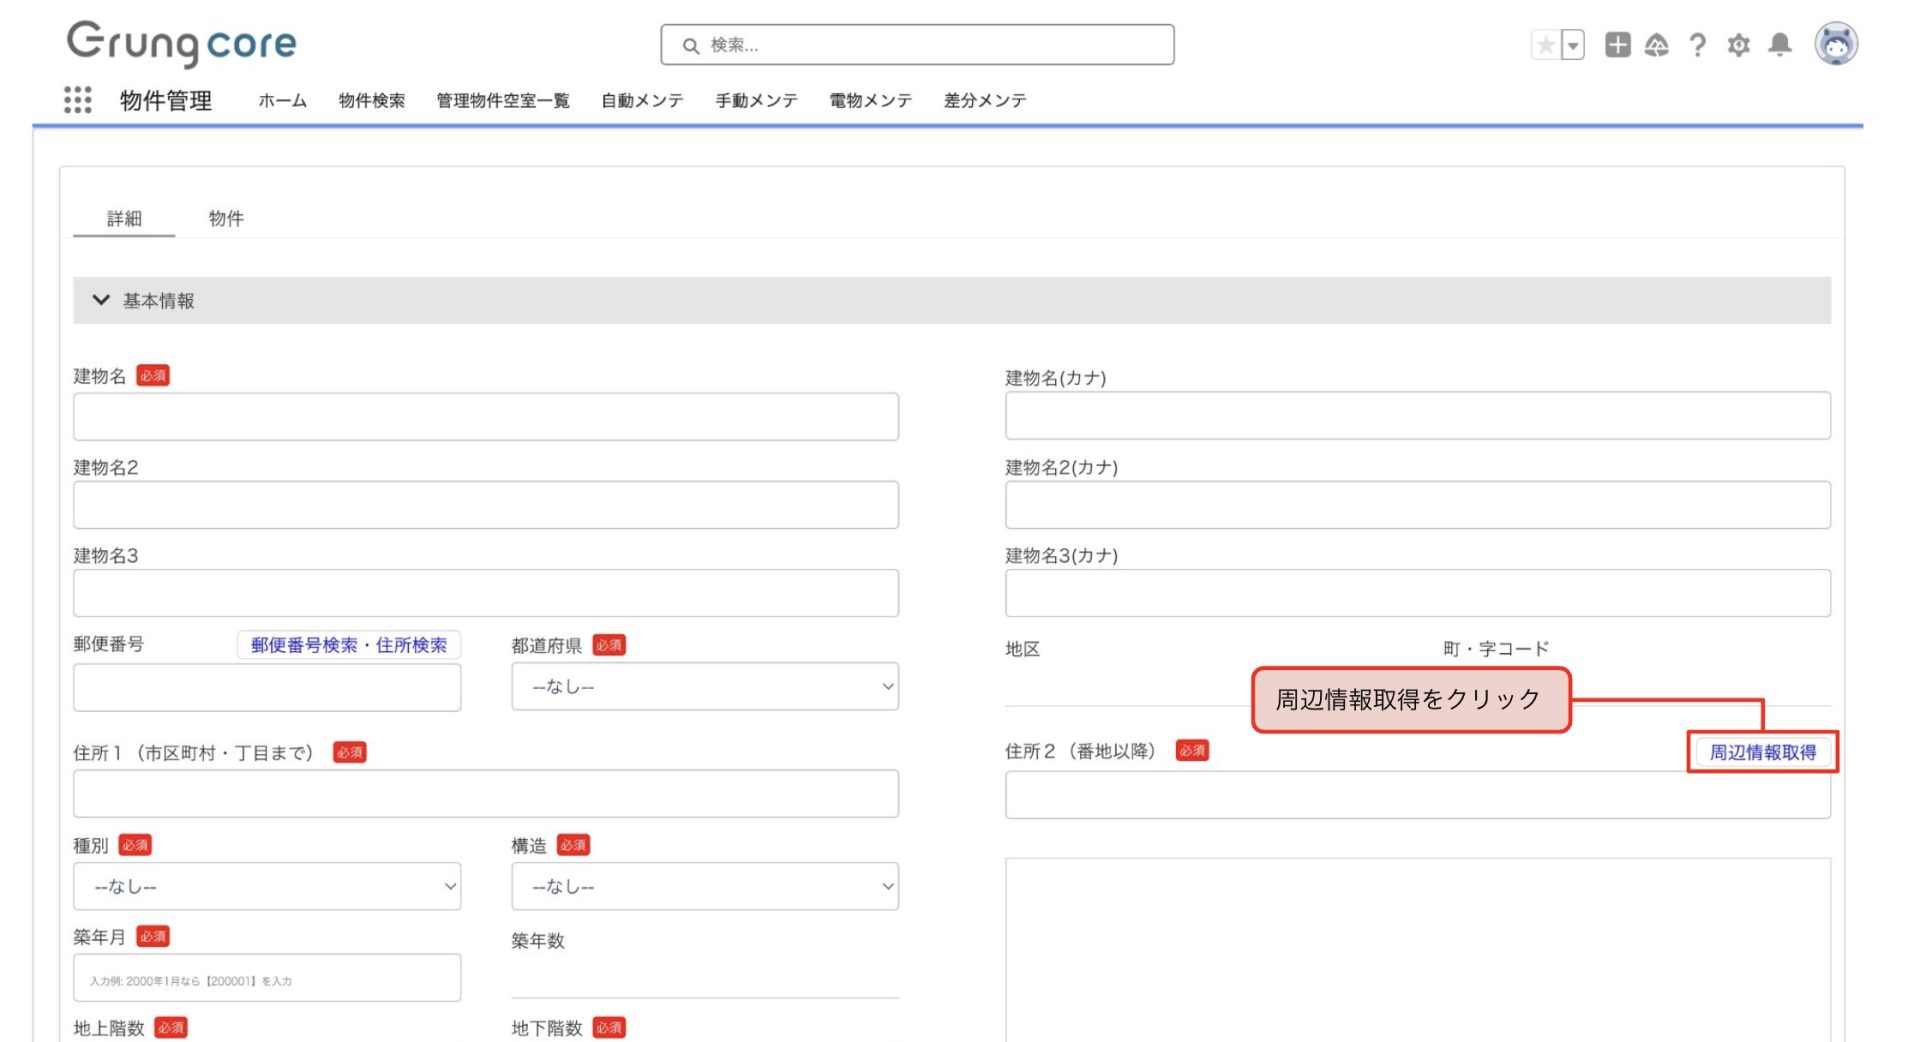Collapse the 基本情報 section
Viewport: 1920px width, 1042px height.
coord(101,300)
